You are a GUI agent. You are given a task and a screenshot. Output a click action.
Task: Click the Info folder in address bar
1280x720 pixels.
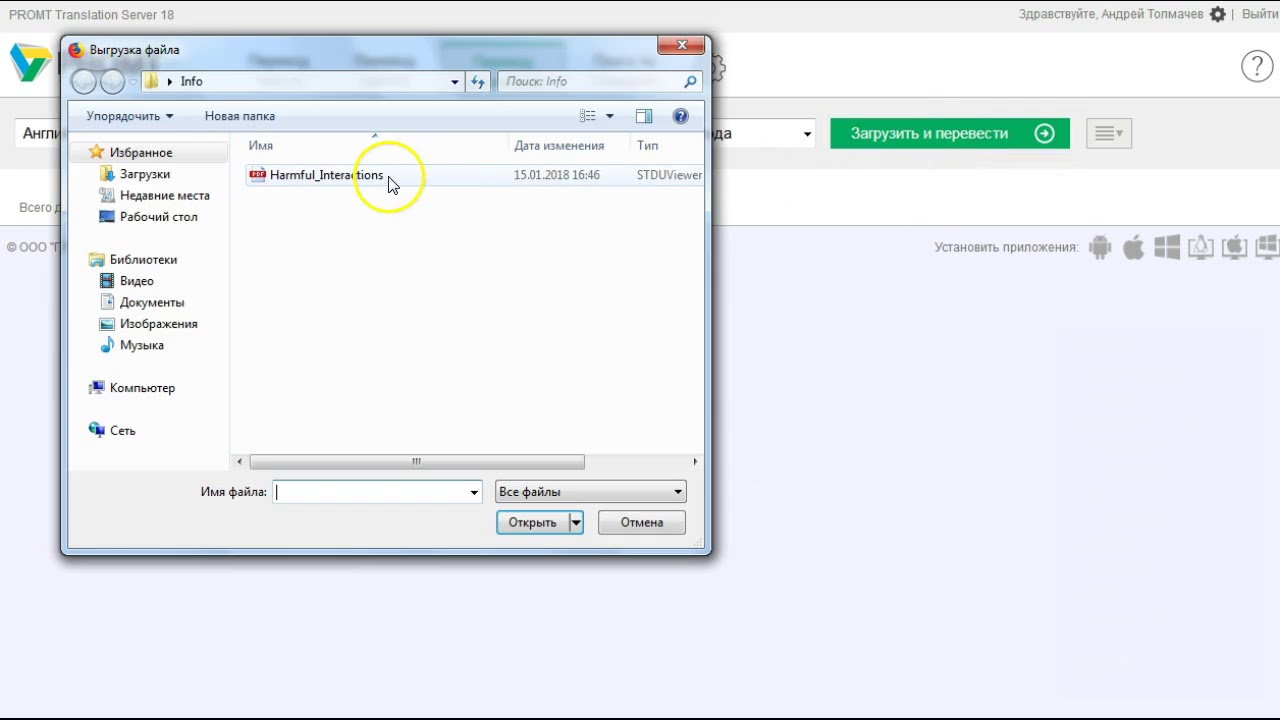(x=191, y=82)
